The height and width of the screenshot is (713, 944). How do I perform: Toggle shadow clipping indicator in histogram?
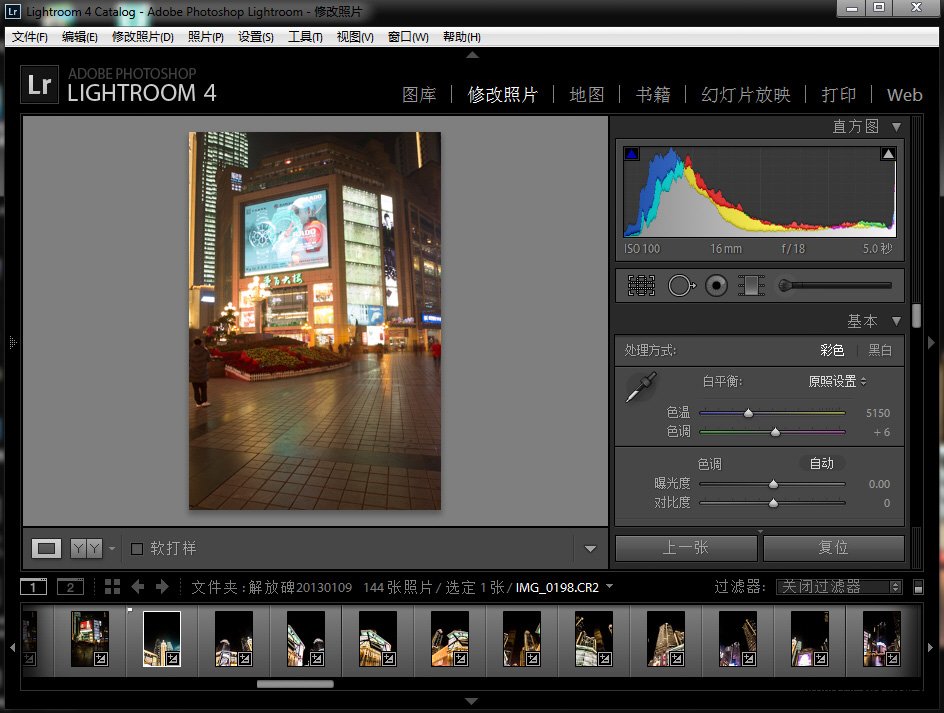point(631,154)
